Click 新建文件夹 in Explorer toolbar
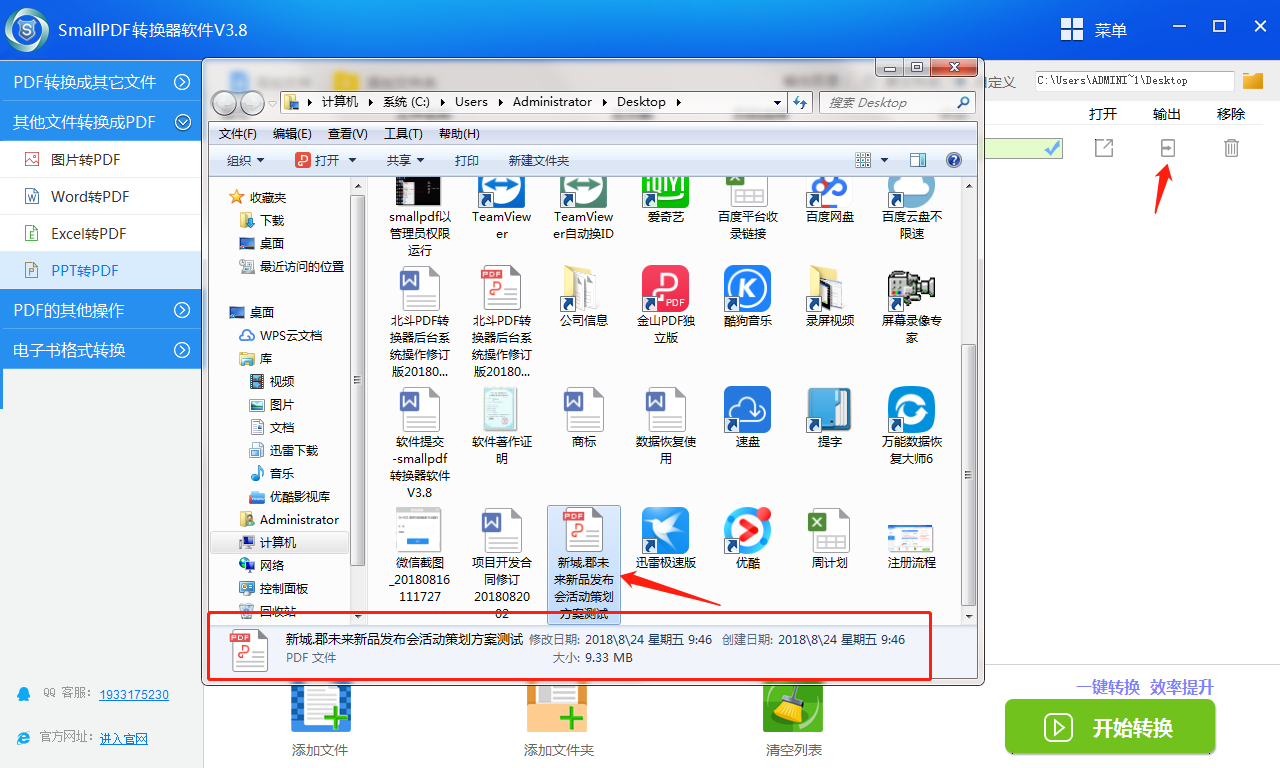1280x768 pixels. tap(538, 160)
